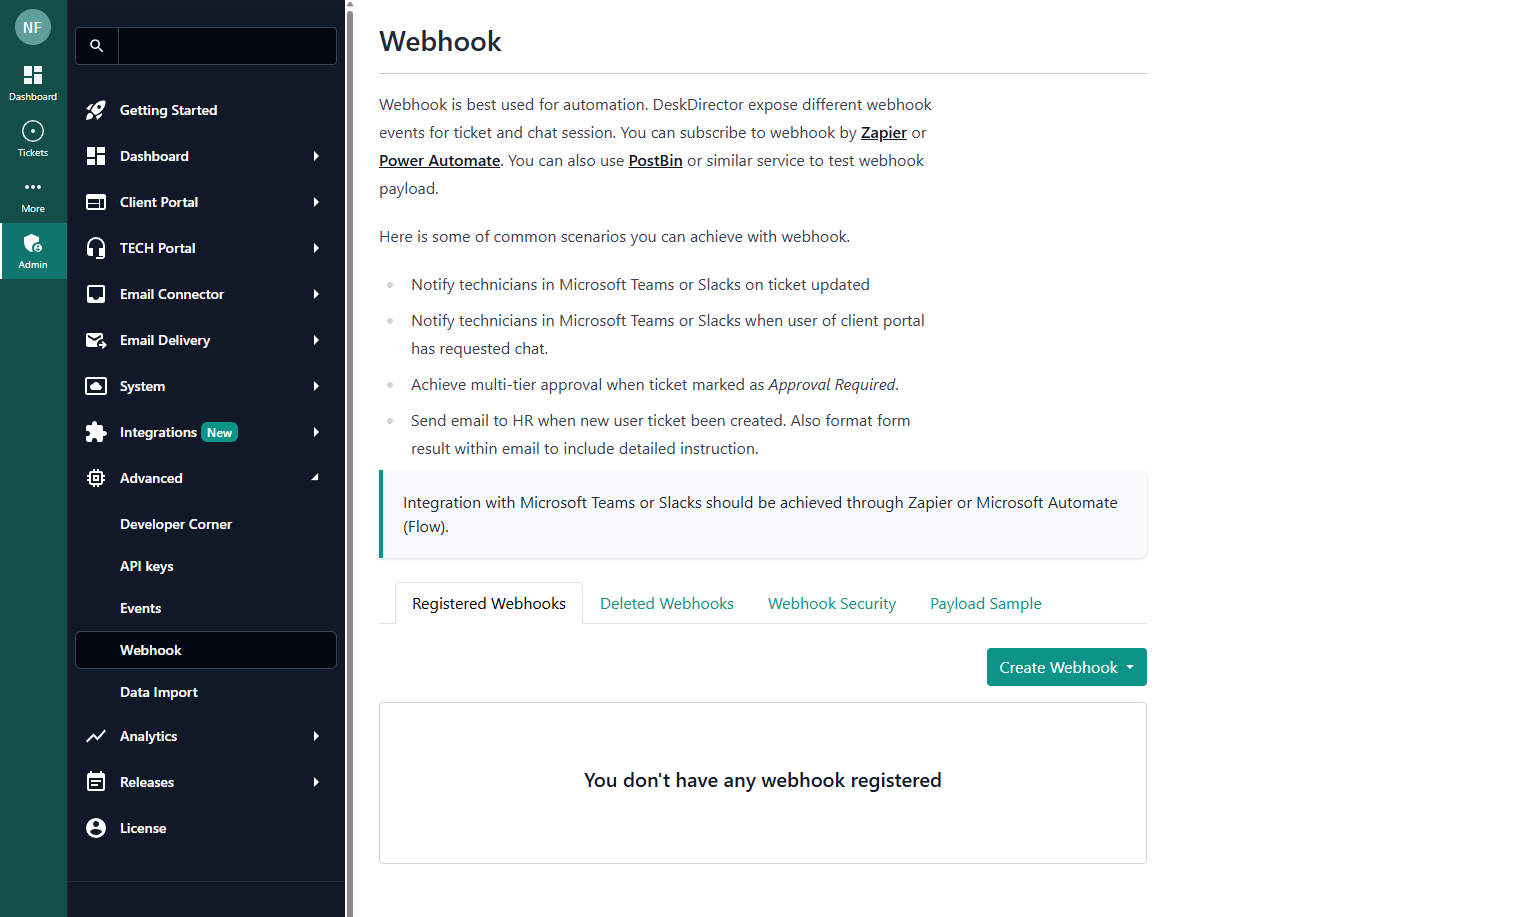
Task: Click the TECH Portal headset icon
Action: point(96,248)
